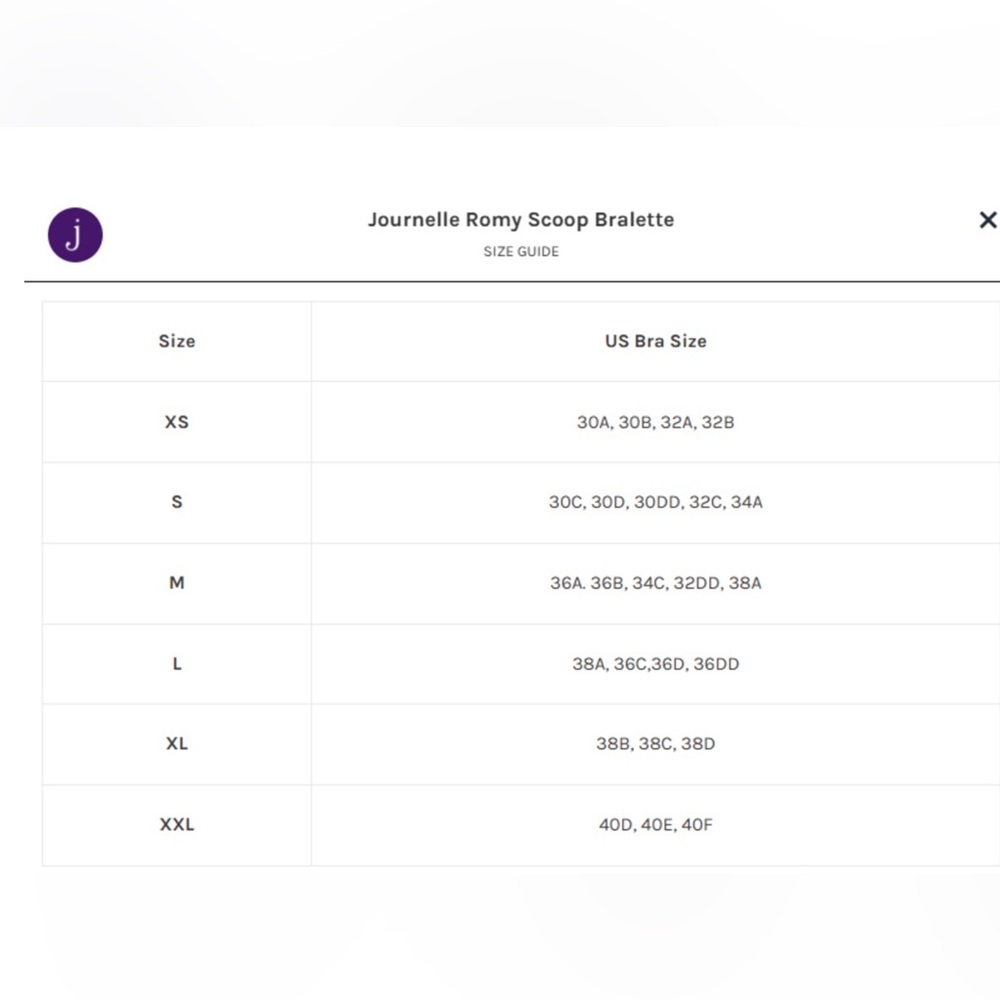Click the S size row label
Image resolution: width=1000 pixels, height=1000 pixels.
click(x=177, y=502)
